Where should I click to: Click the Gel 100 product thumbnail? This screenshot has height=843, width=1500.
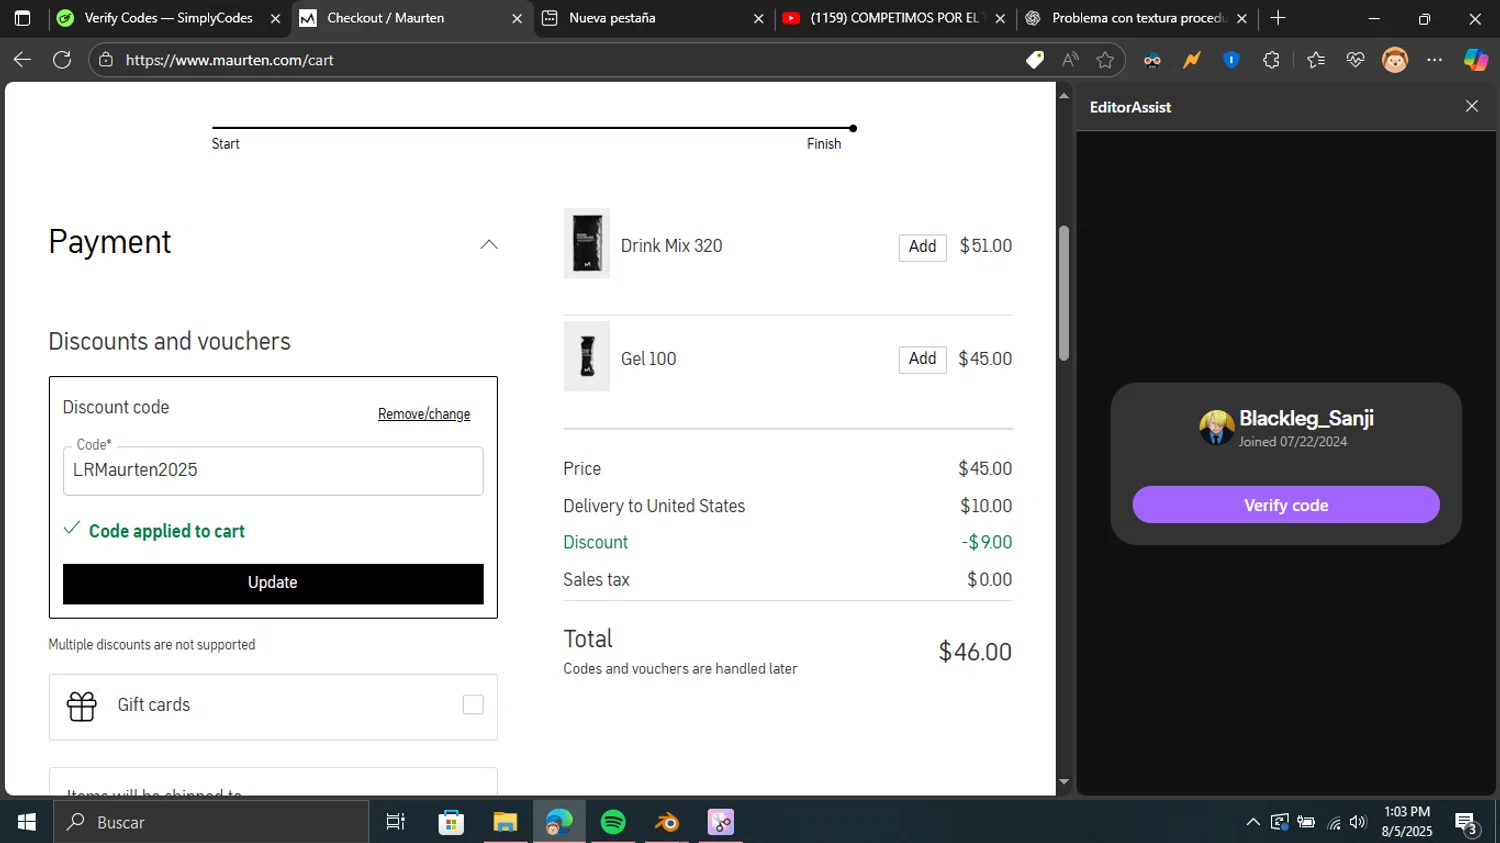tap(587, 356)
